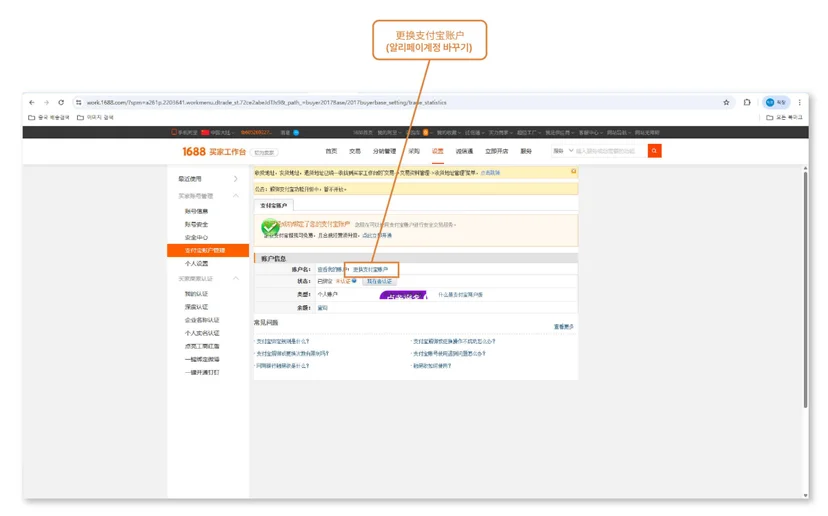Click the 1688首页 link in top bar
Screen dimensions: 828x516
(363, 133)
